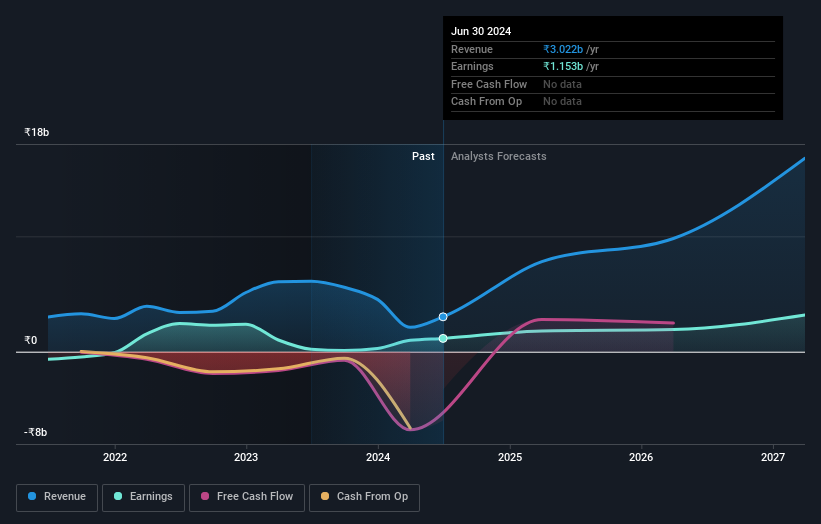Click the 'Revenue' row label in the tooltip
Screen dimensions: 821x524
(x=472, y=49)
